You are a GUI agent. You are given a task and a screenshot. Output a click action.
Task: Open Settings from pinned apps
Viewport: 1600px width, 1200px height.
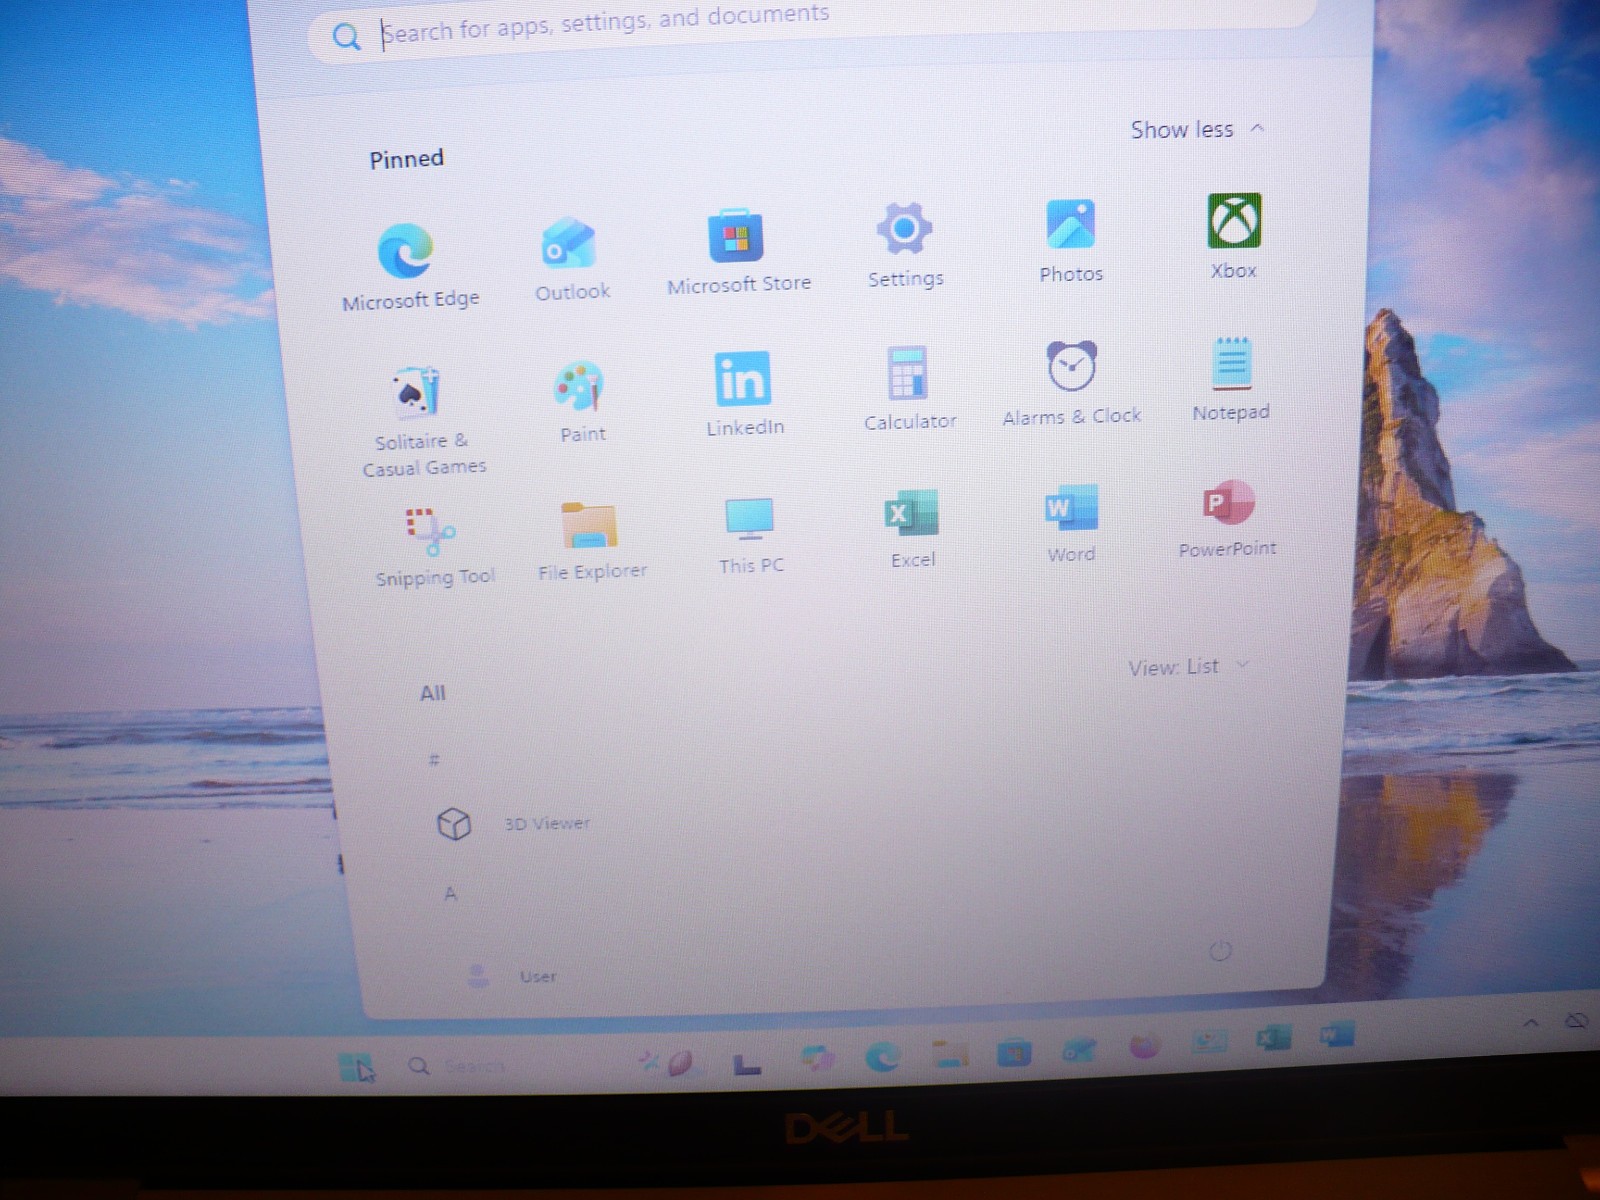[905, 245]
